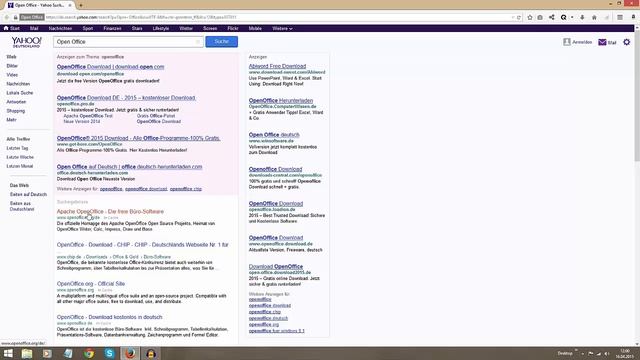Close the Open Office Yahoo tab
The height and width of the screenshot is (360, 640).
click(x=70, y=5)
